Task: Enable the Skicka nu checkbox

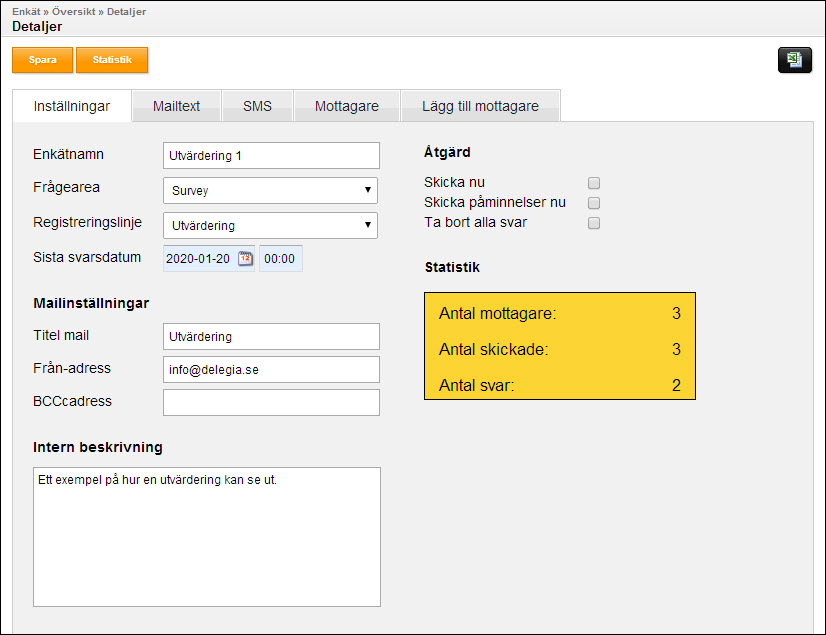Action: click(x=594, y=183)
